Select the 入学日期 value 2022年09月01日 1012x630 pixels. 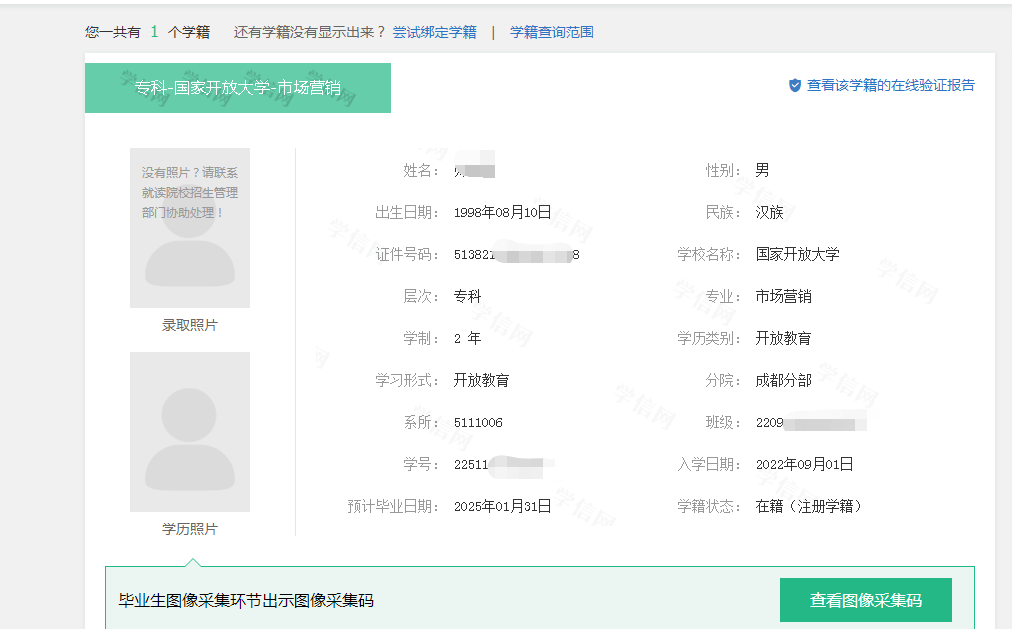805,464
